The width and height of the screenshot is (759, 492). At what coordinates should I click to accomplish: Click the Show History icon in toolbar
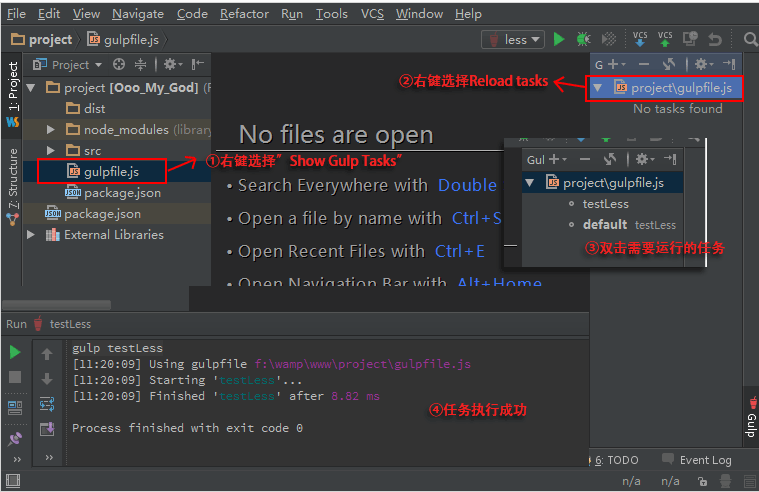tap(690, 39)
